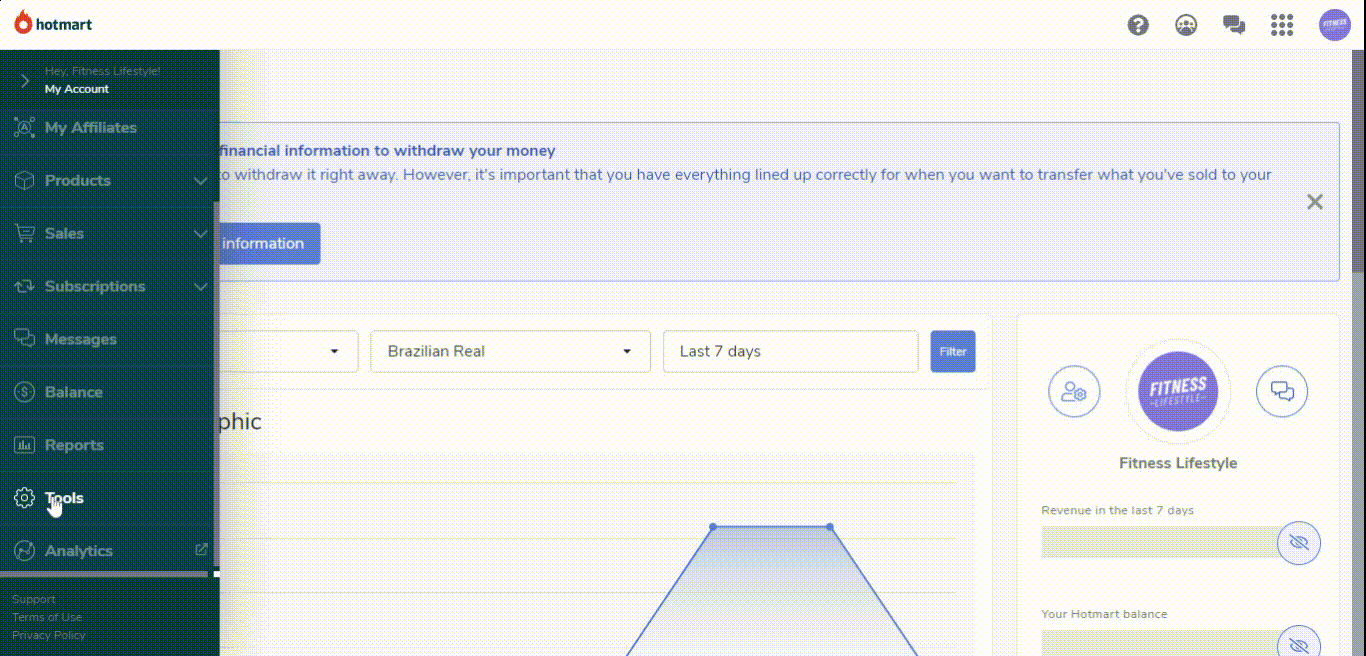Open the community smiley icon in header
1366x656 pixels.
click(x=1186, y=25)
